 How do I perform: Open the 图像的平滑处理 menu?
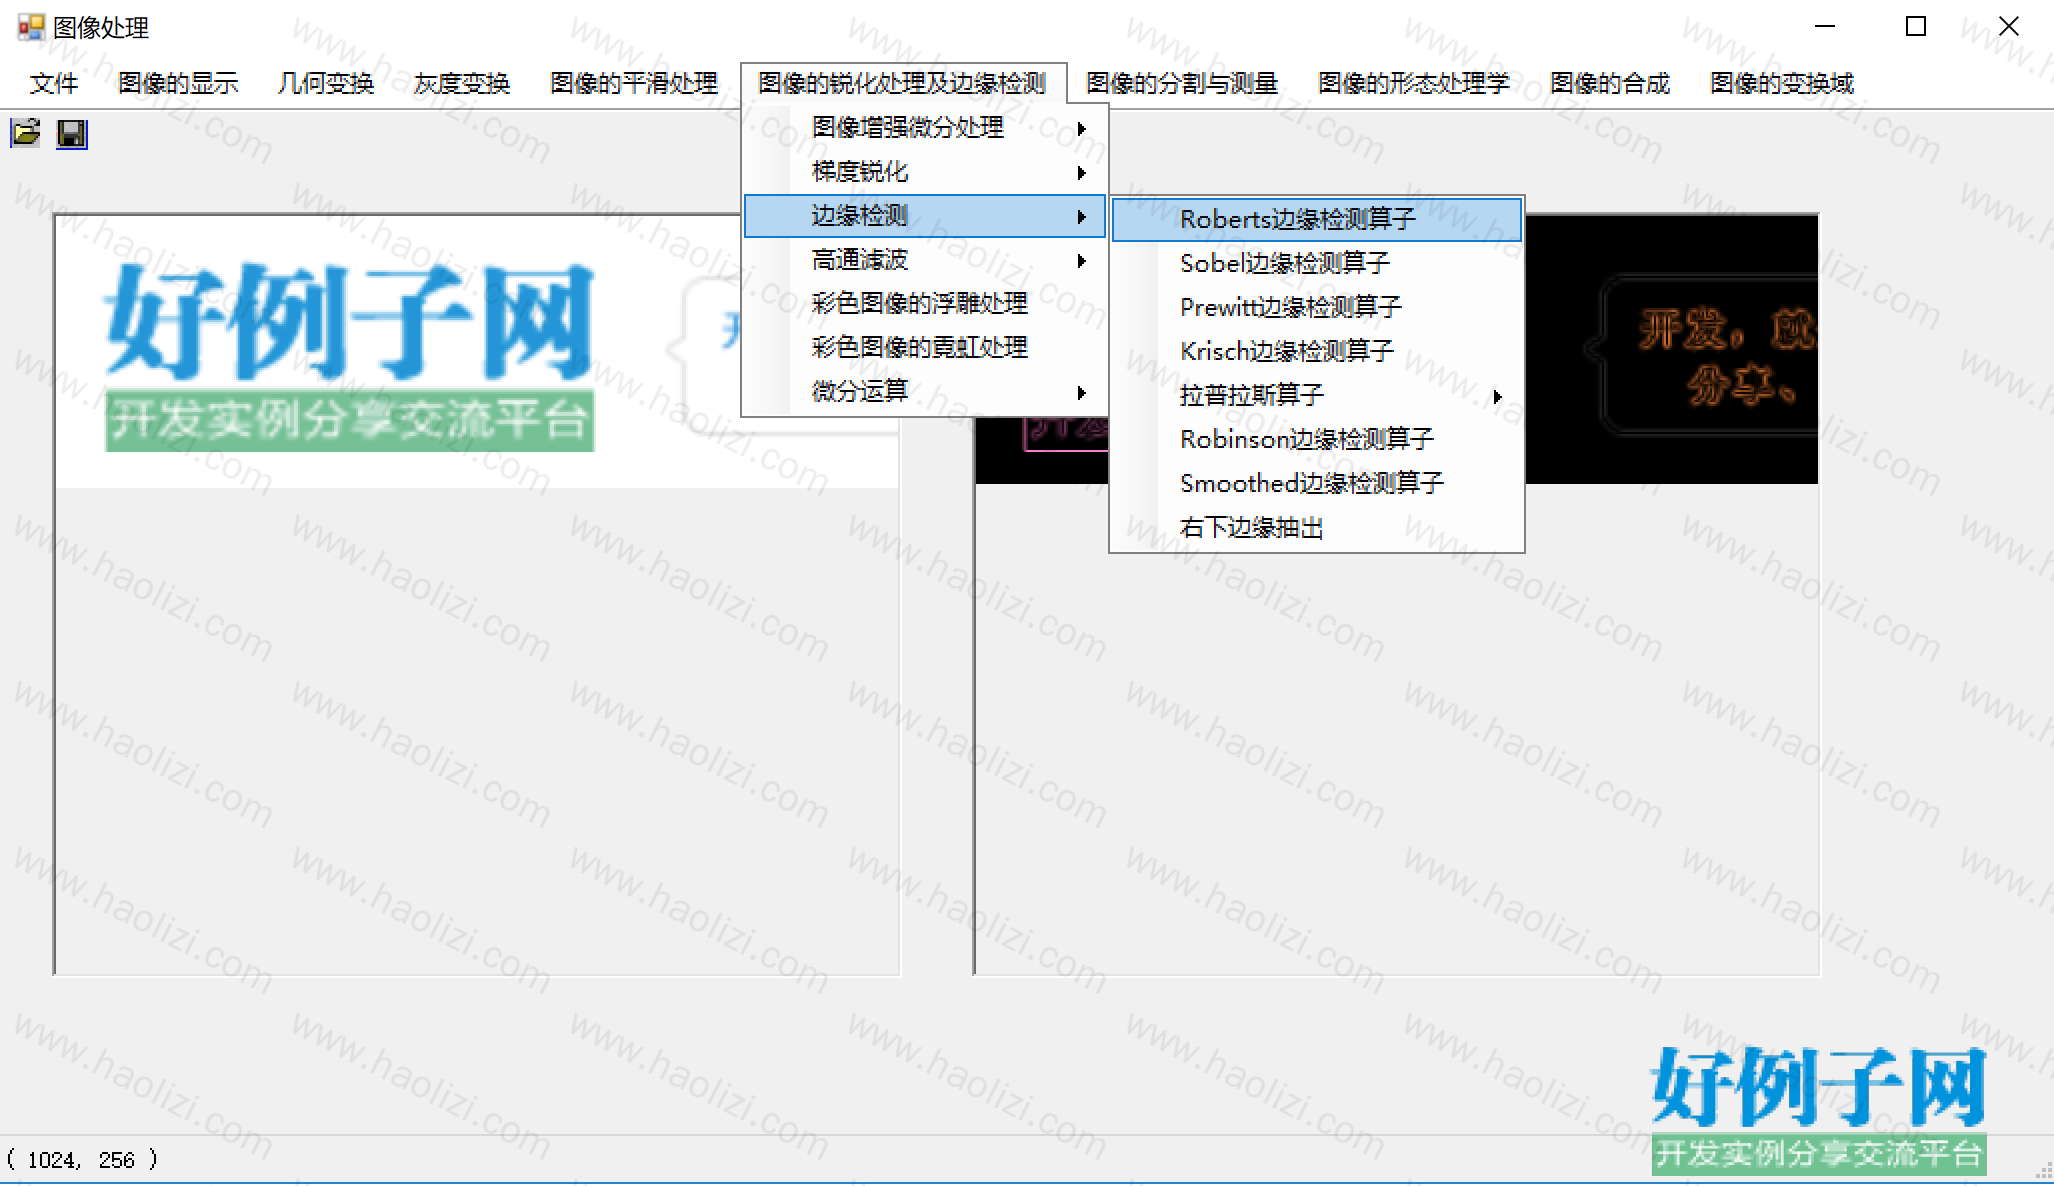(634, 83)
